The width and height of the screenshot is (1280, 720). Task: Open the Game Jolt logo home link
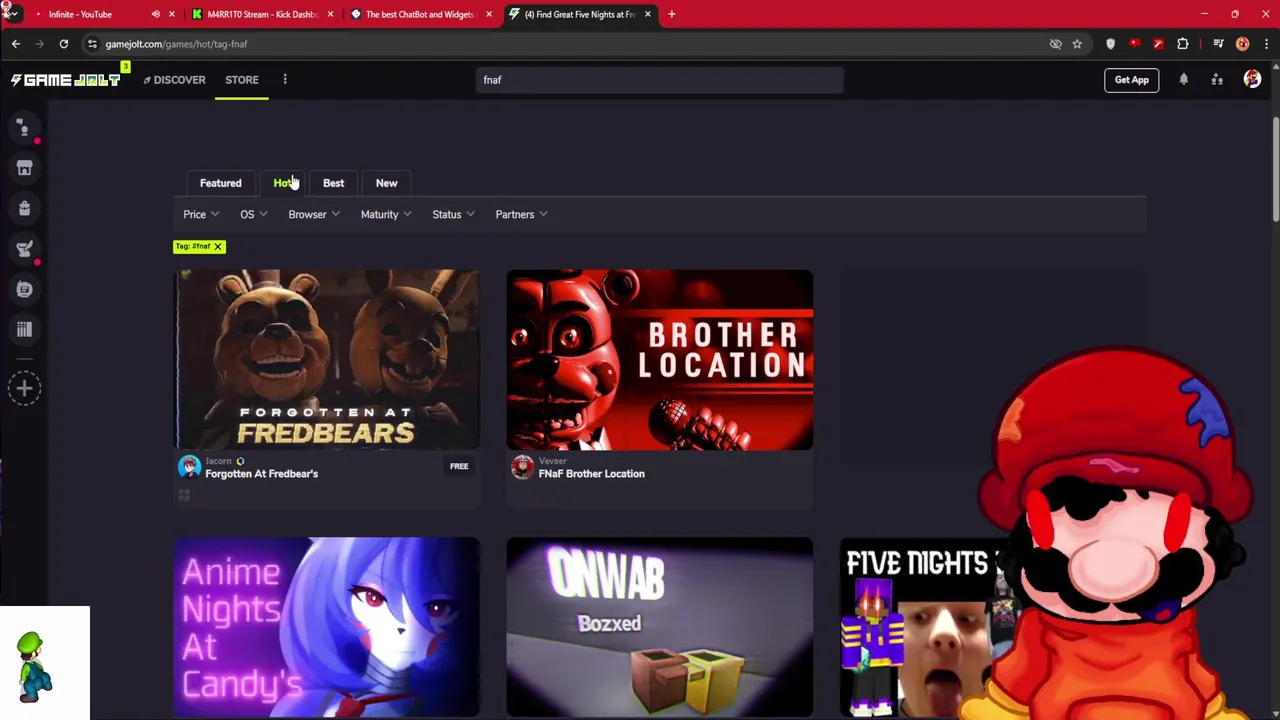click(66, 80)
